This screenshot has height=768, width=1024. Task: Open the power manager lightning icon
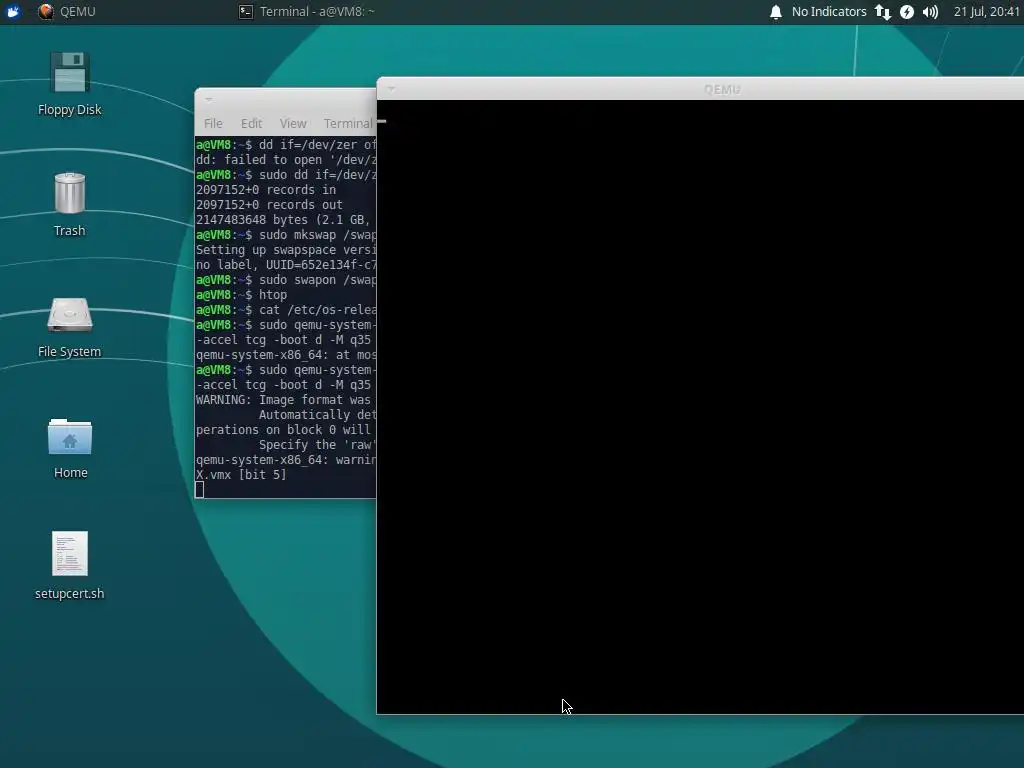pos(907,12)
